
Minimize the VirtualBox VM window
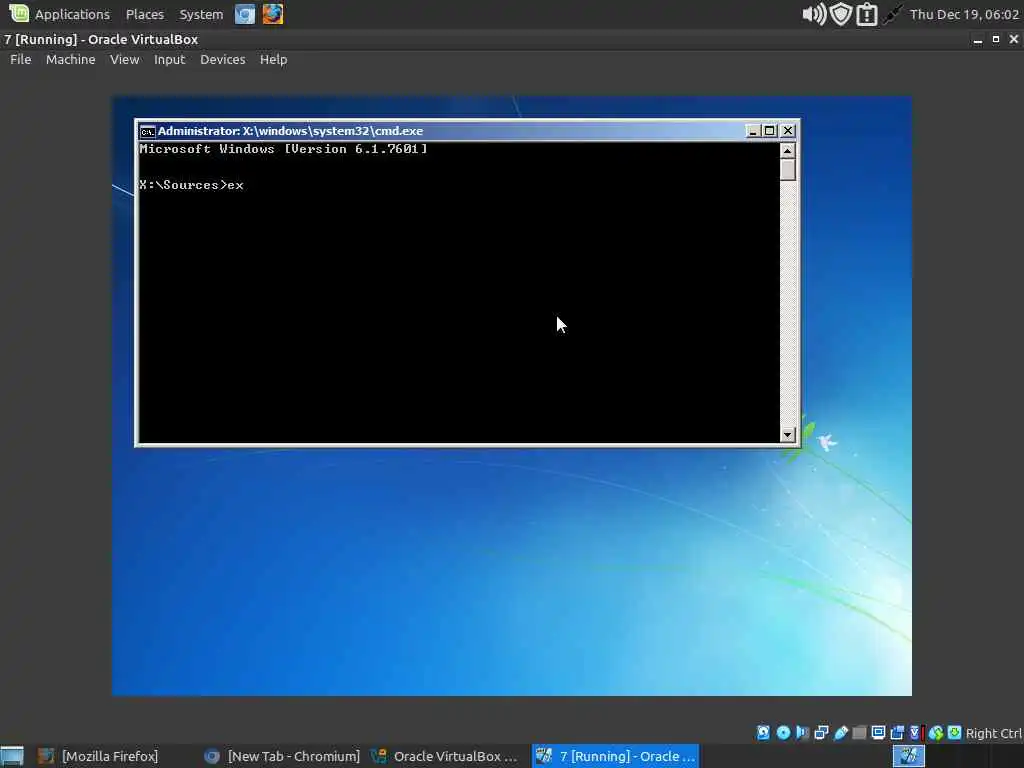coord(978,39)
